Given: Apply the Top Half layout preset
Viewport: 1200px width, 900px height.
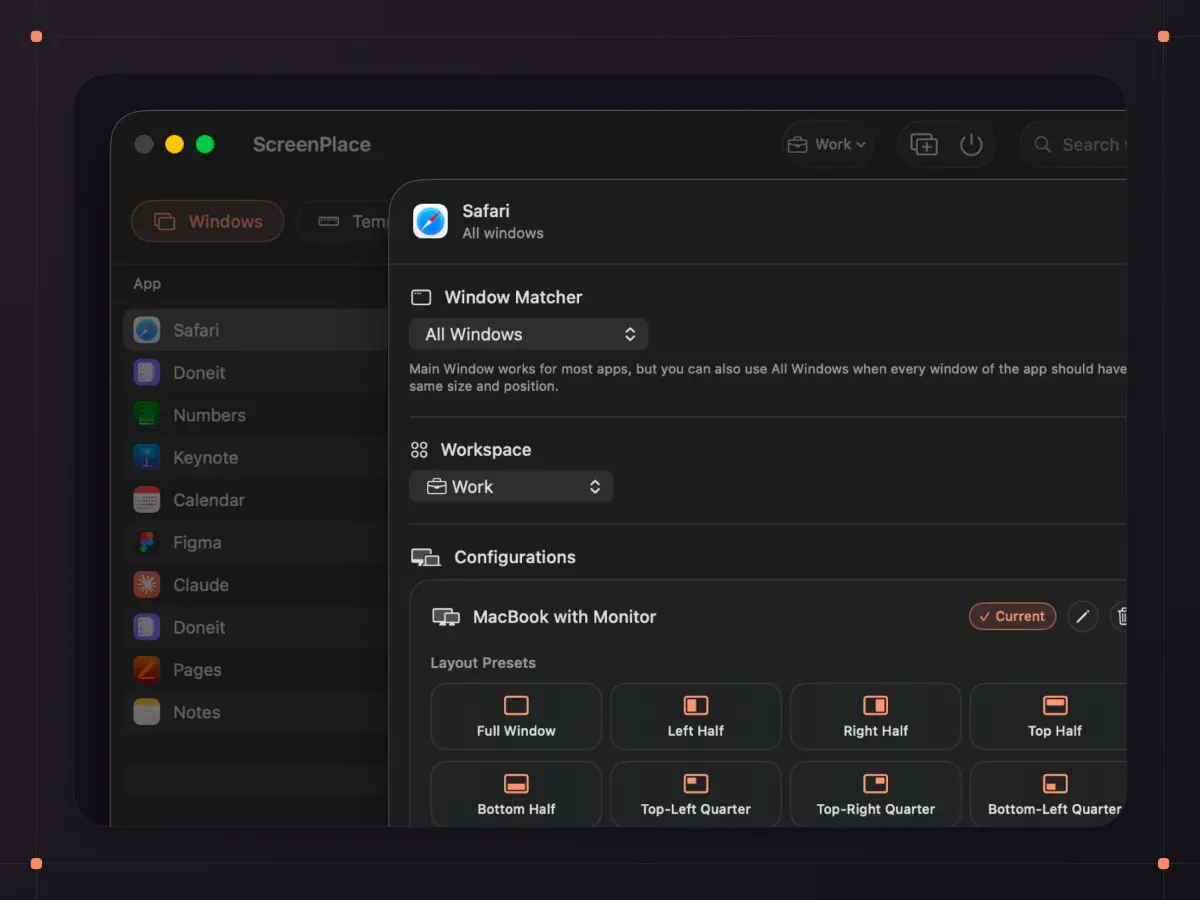Looking at the screenshot, I should click(x=1049, y=717).
